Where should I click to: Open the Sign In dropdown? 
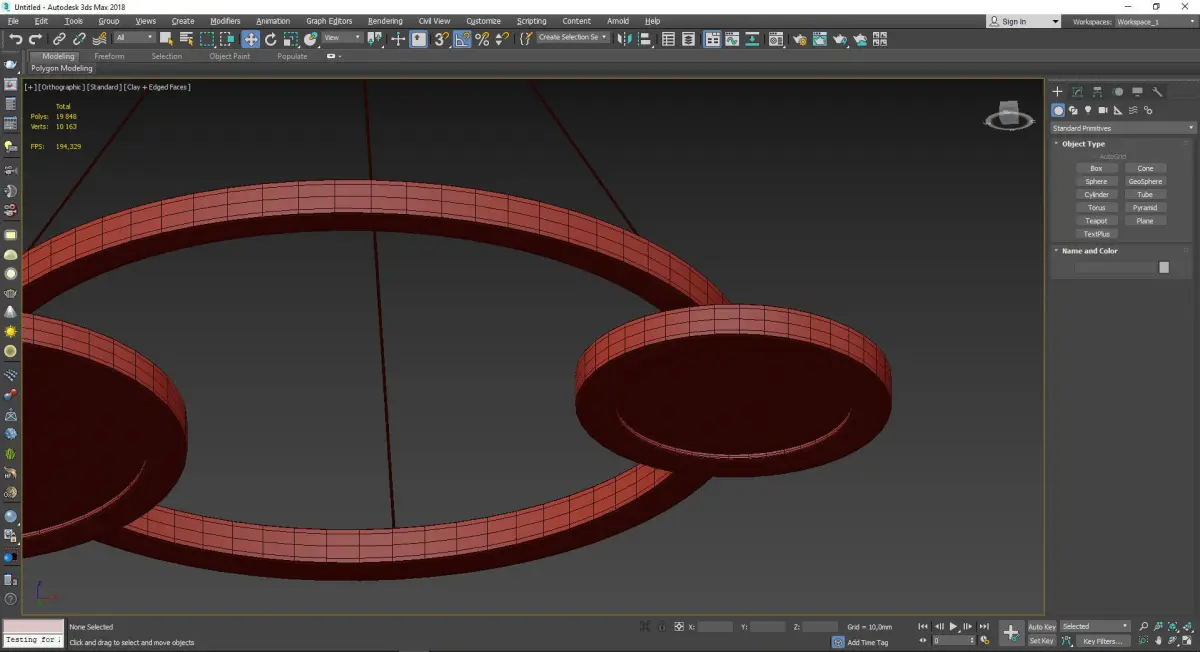(x=1023, y=21)
